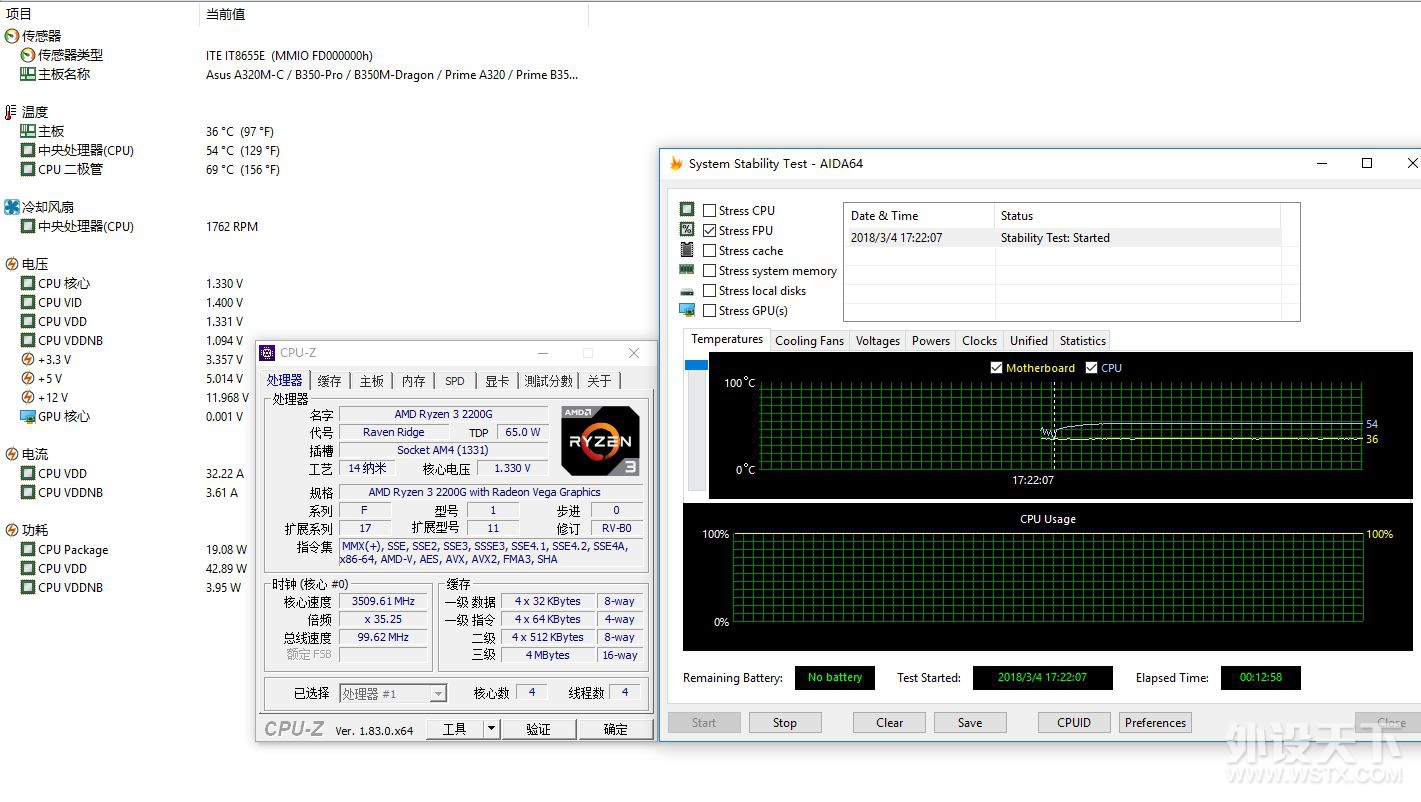Click the CPUID button in AIDA64
The image size is (1421, 802).
[1074, 723]
